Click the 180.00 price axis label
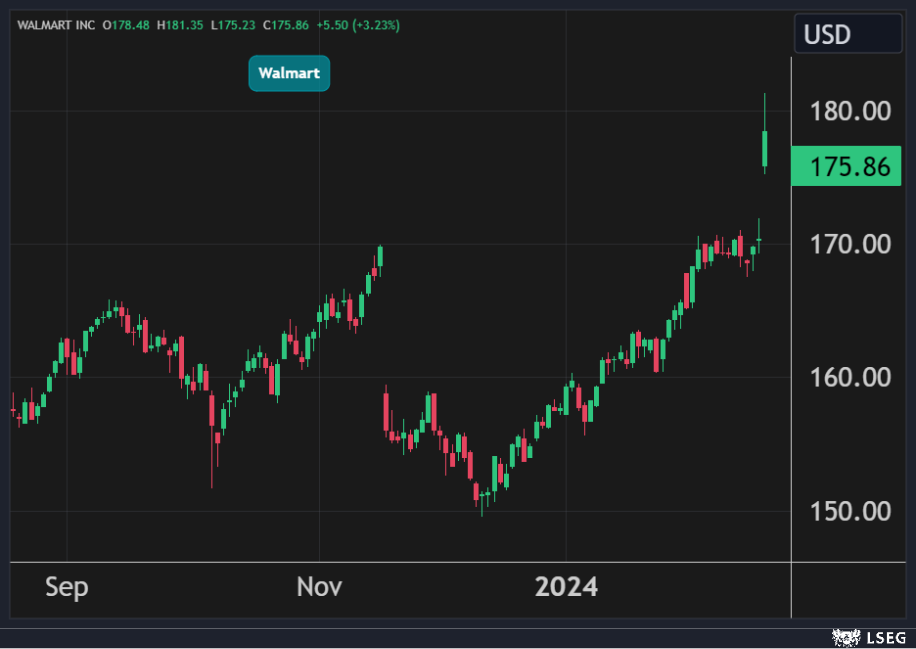 [x=850, y=111]
